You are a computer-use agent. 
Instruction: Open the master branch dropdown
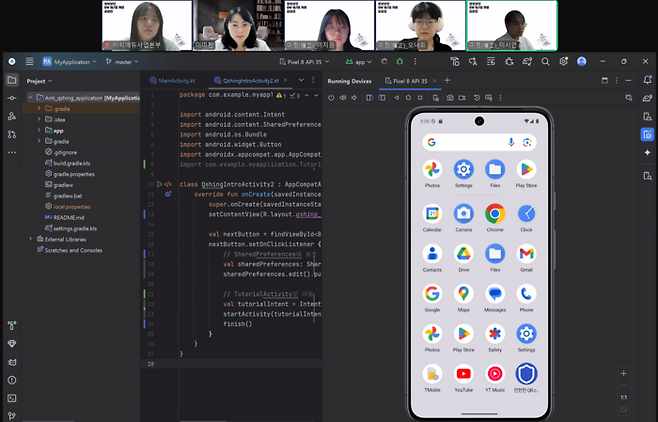[x=122, y=61]
